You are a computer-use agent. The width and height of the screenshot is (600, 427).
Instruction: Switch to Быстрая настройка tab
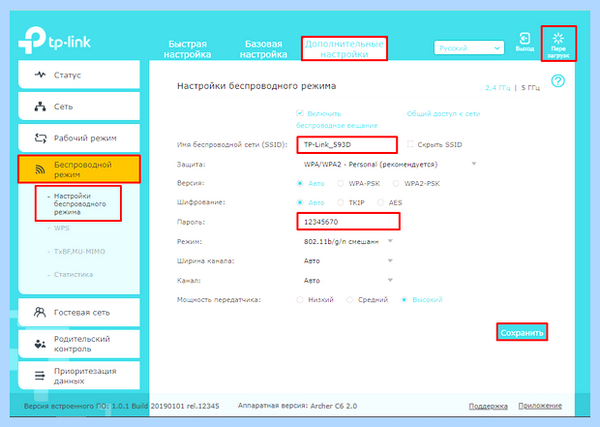188,49
